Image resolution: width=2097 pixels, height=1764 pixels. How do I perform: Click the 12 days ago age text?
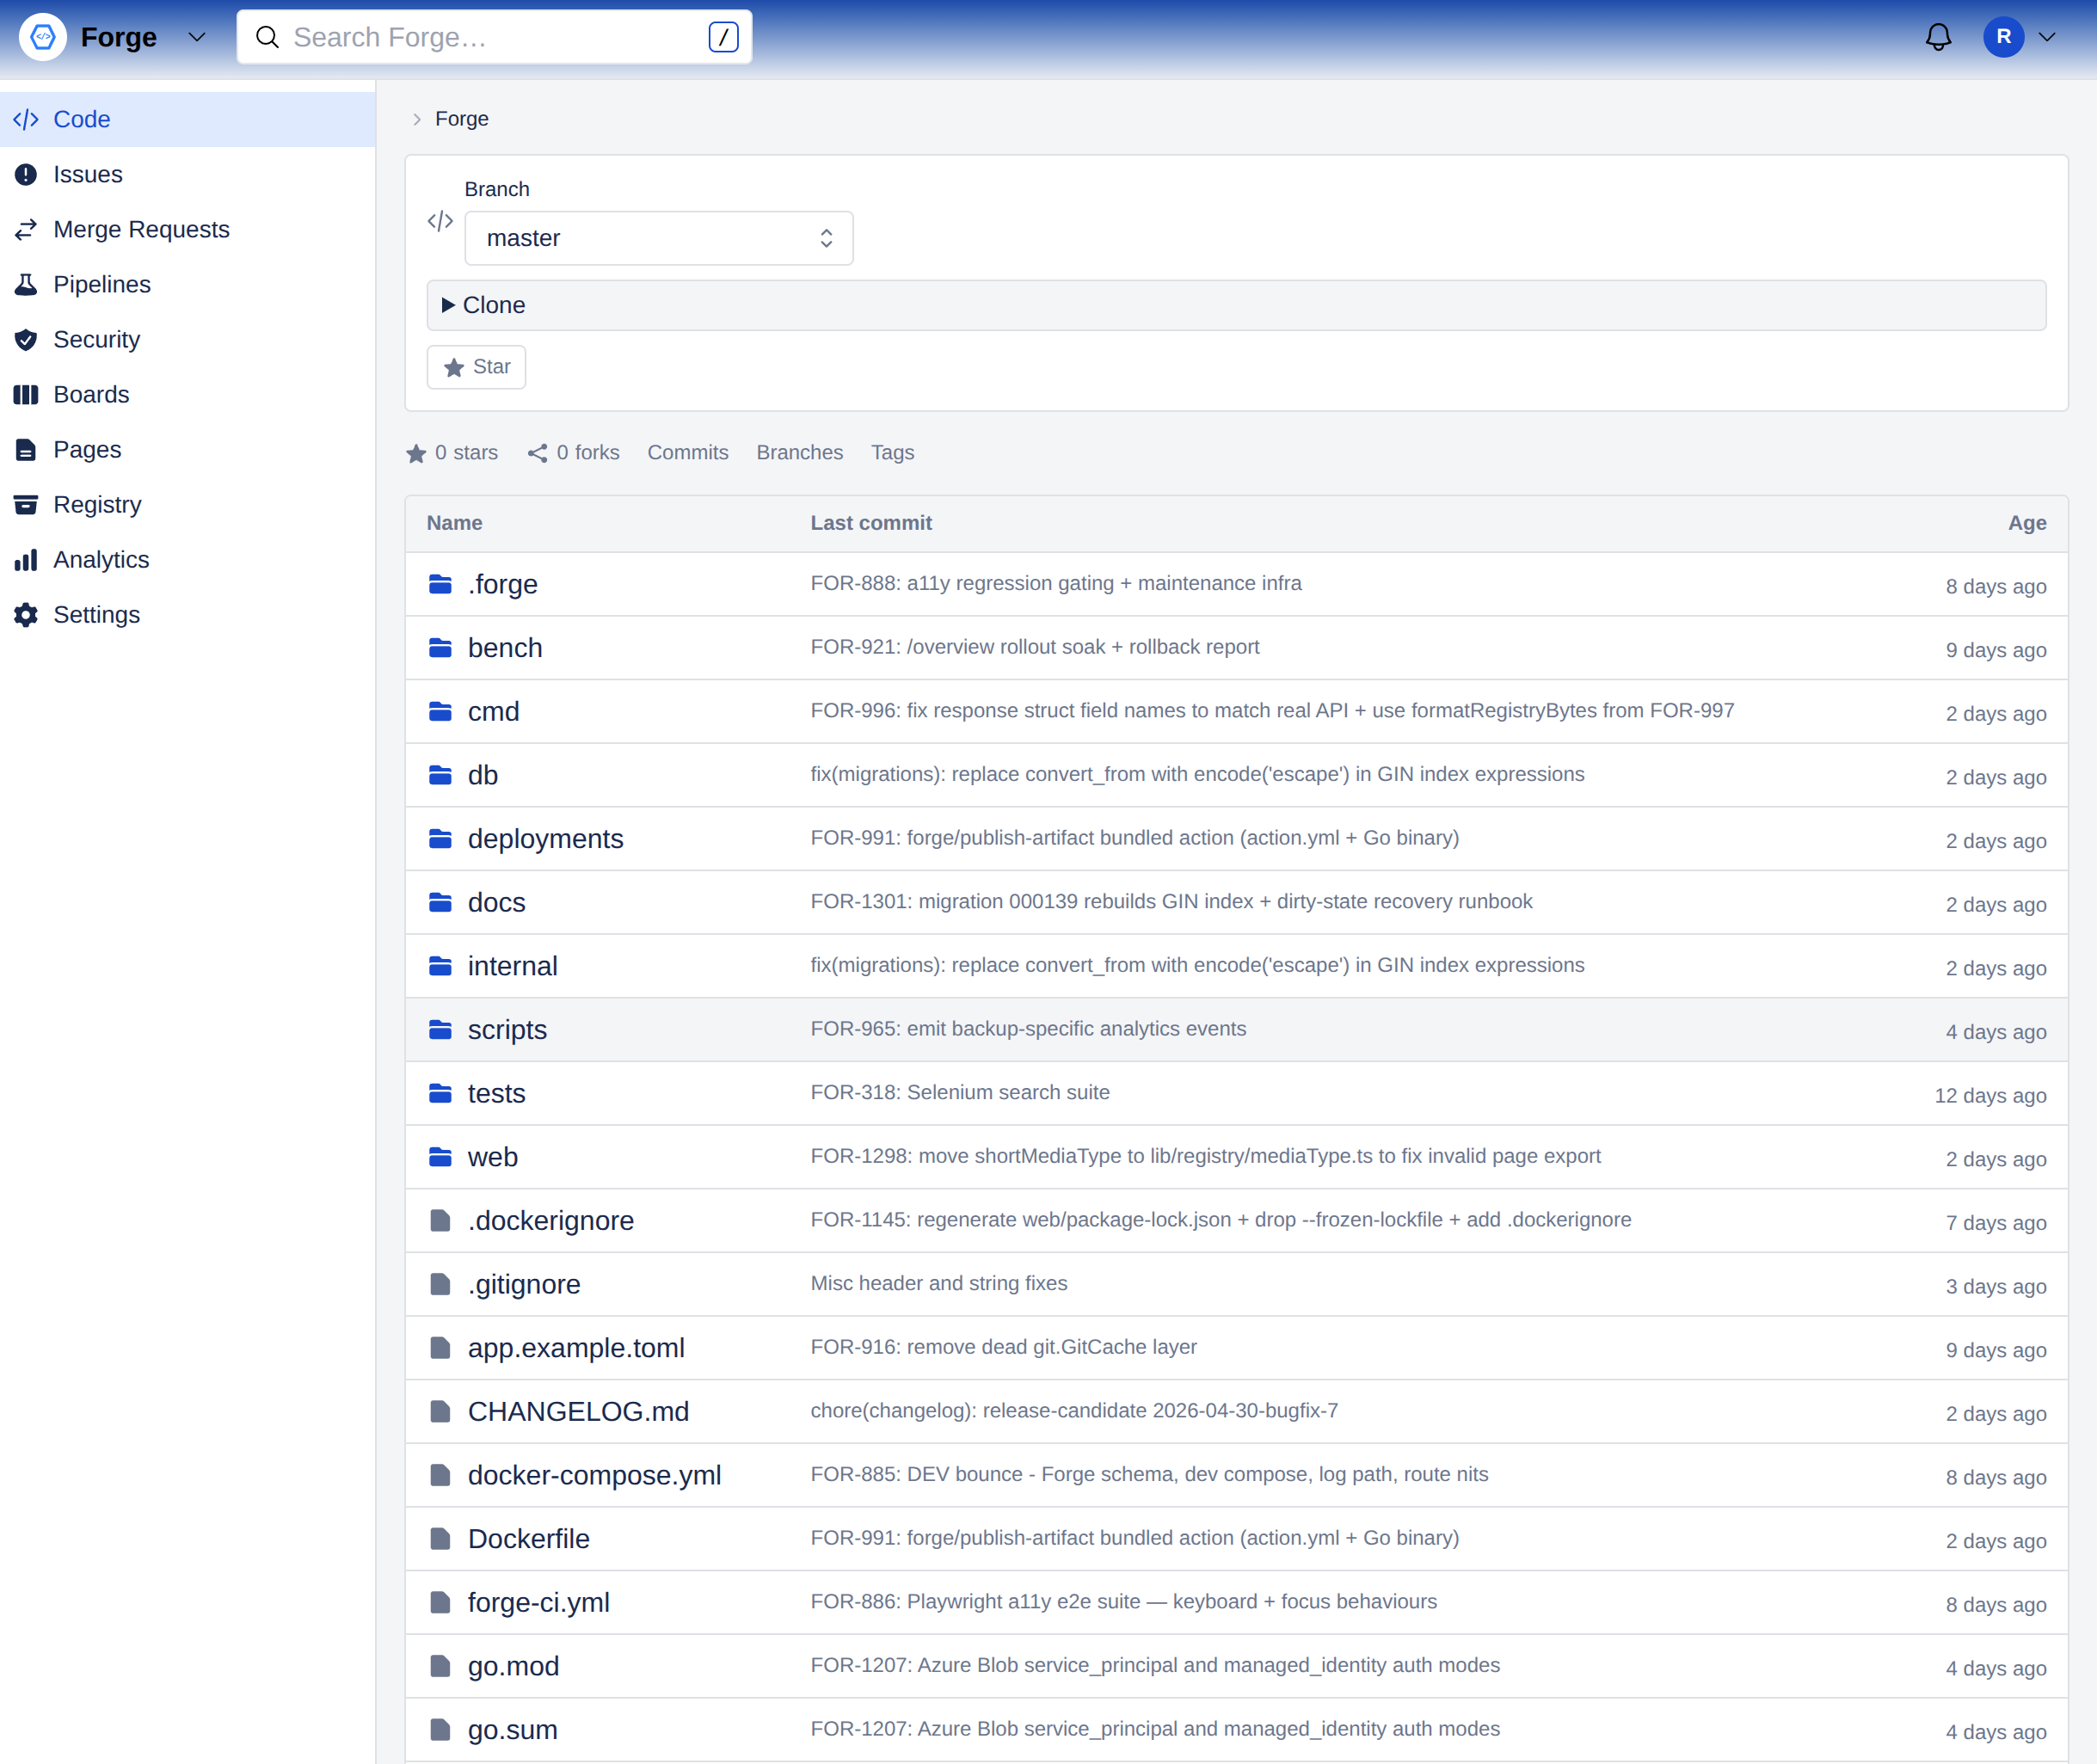coord(1989,1096)
